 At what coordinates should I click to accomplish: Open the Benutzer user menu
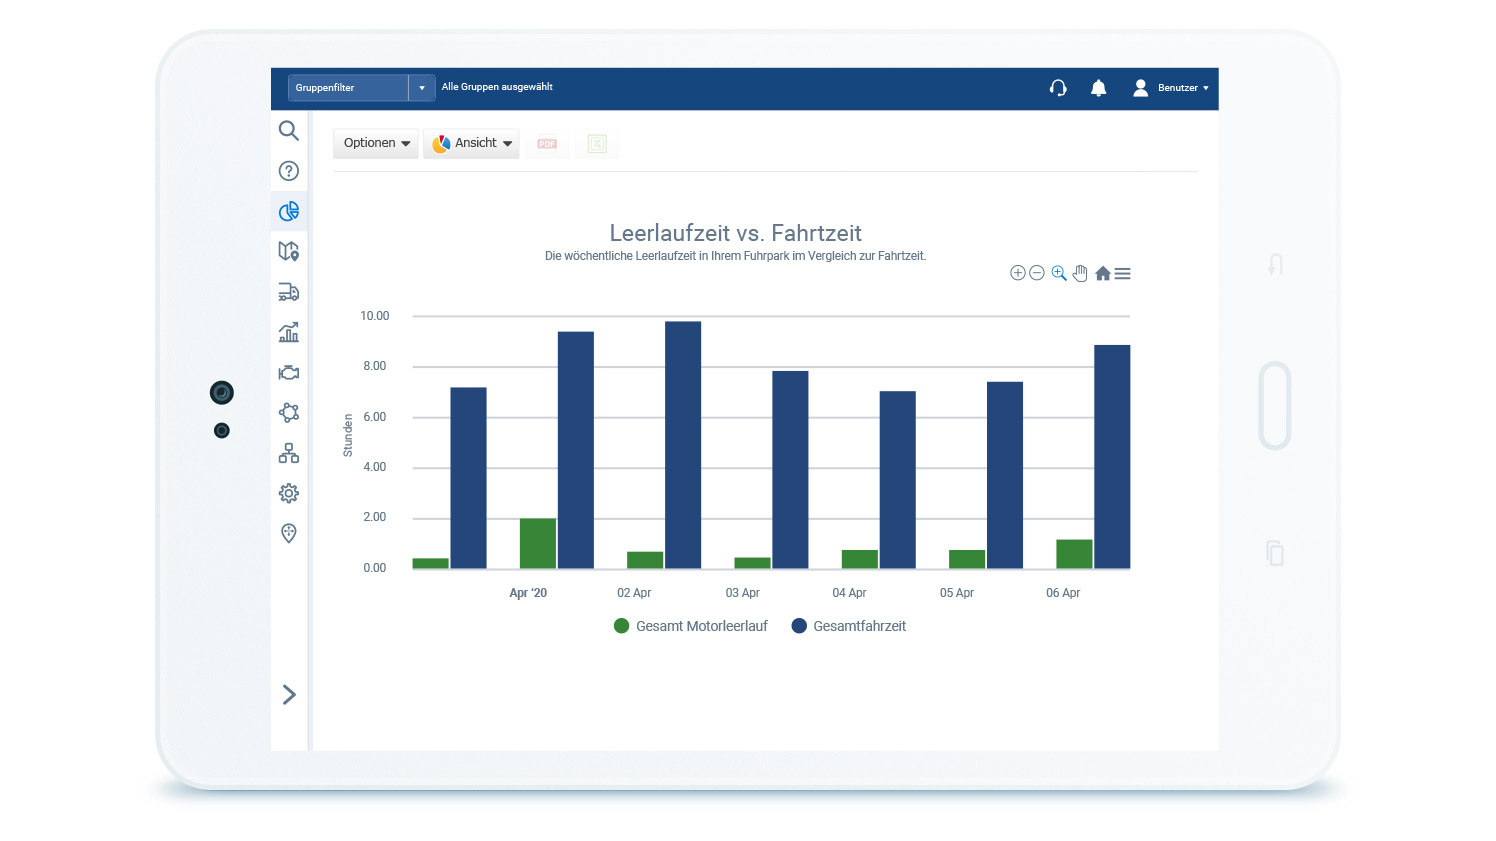tap(1170, 88)
